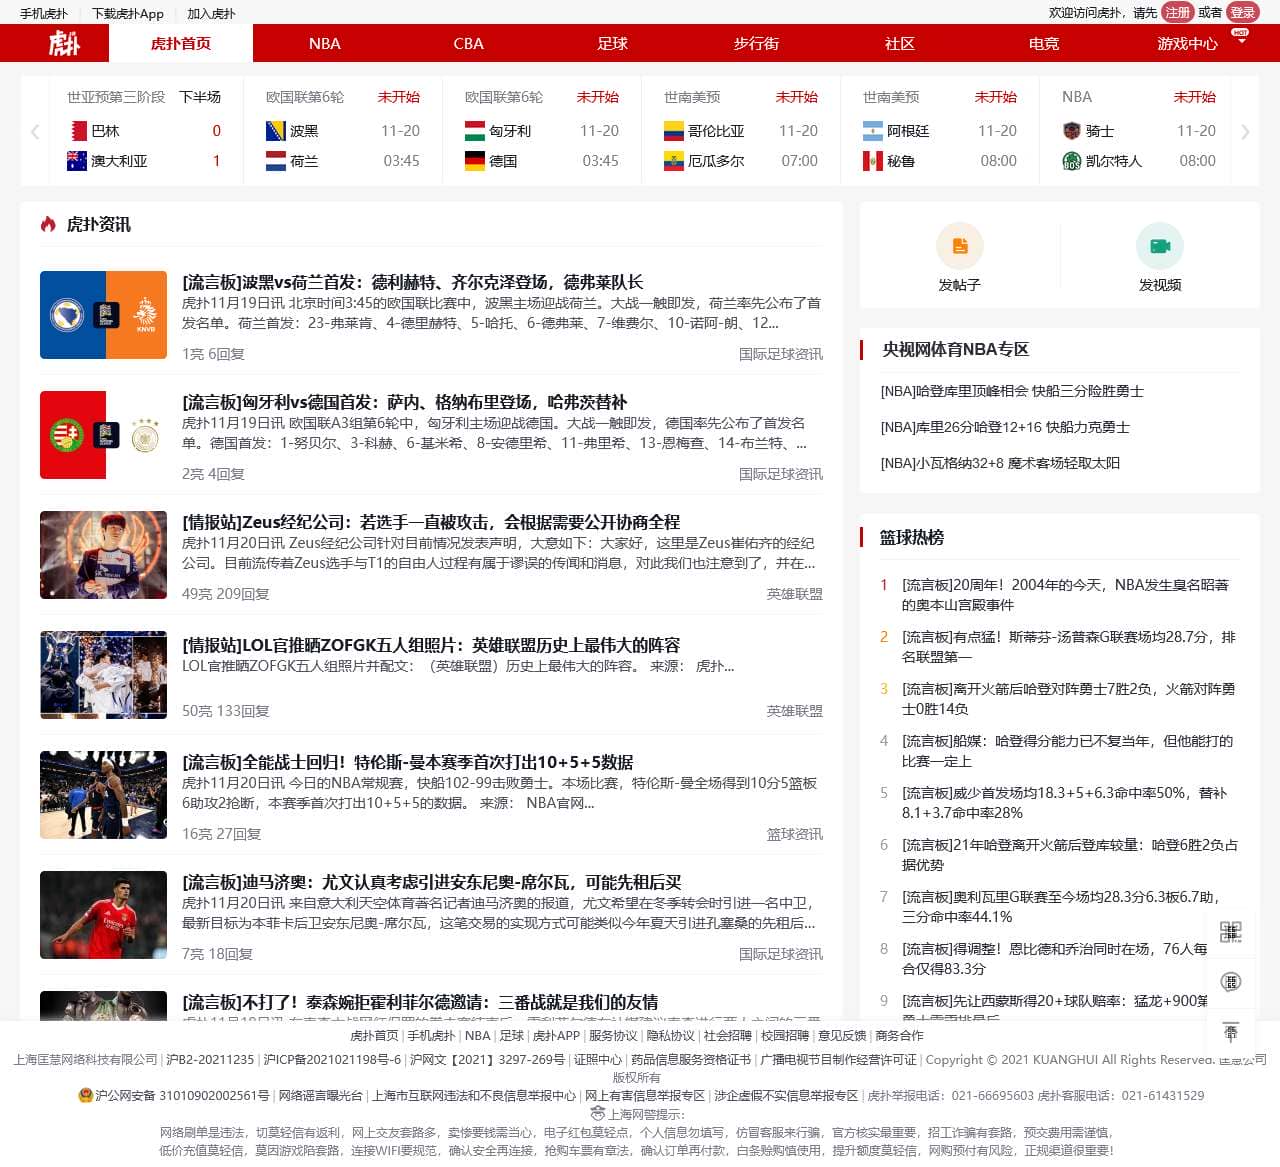This screenshot has width=1280, height=1167.
Task: Click the Celtics team logo next to 凯尔特人
Action: (1072, 161)
